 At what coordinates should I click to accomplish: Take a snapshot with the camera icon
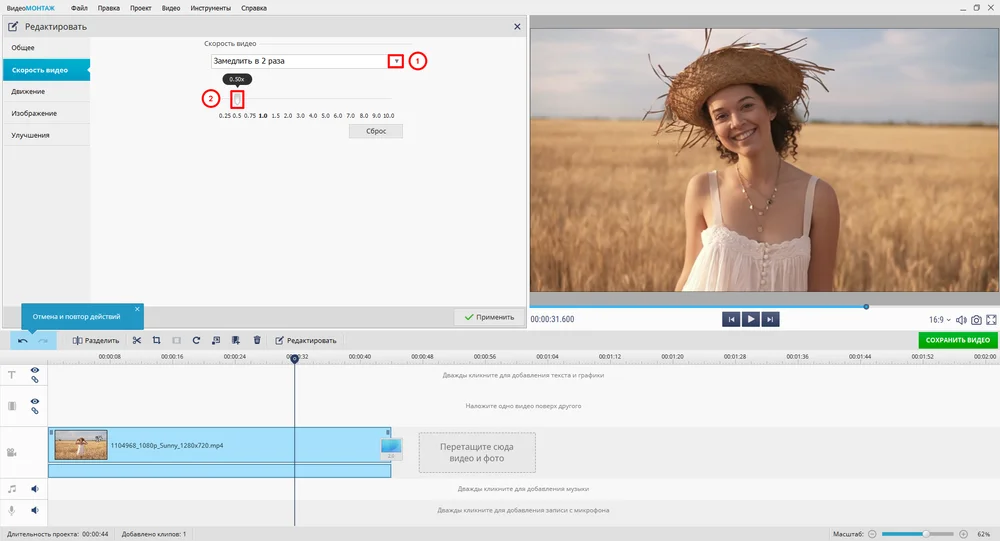pyautogui.click(x=976, y=320)
